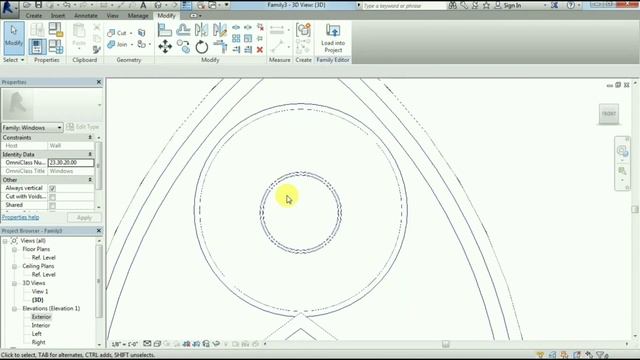Open Family Category and Parameters
640x360 pixels.
point(56,30)
